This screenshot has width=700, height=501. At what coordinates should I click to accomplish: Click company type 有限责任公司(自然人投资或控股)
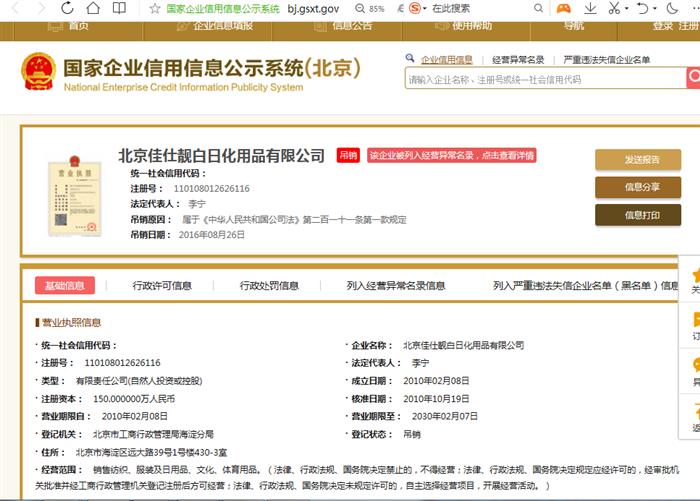coord(139,381)
